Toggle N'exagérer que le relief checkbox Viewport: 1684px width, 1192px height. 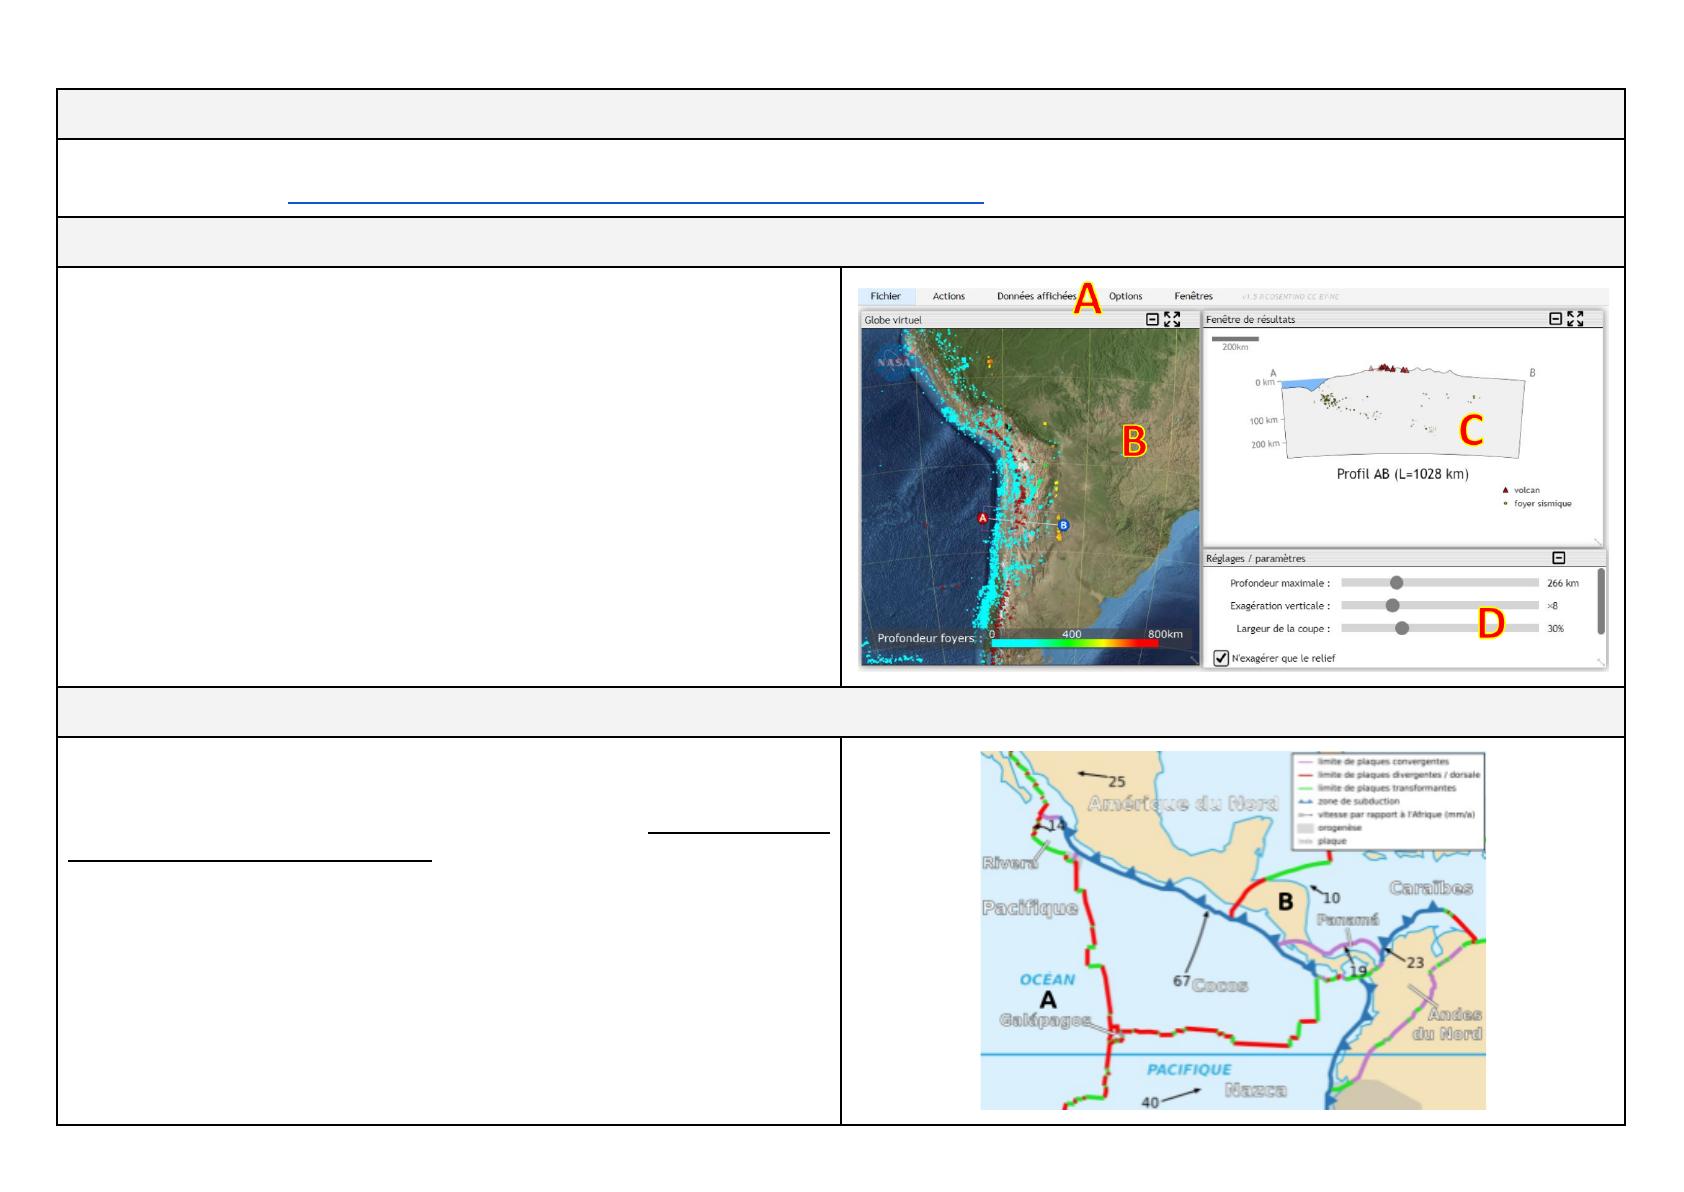point(1221,658)
